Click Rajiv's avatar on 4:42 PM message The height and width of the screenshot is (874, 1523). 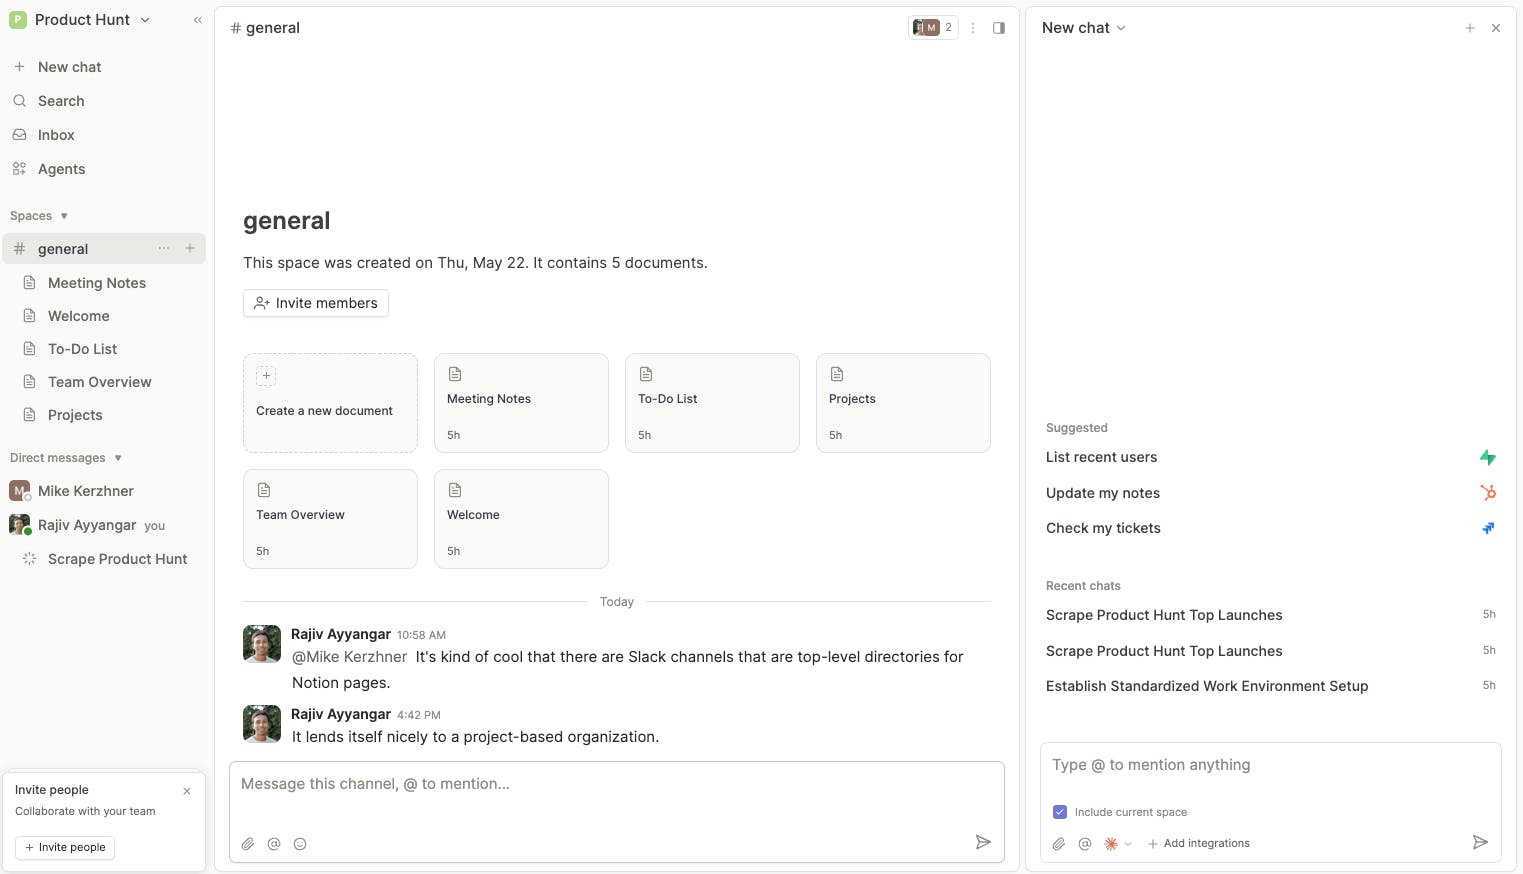[x=262, y=724]
